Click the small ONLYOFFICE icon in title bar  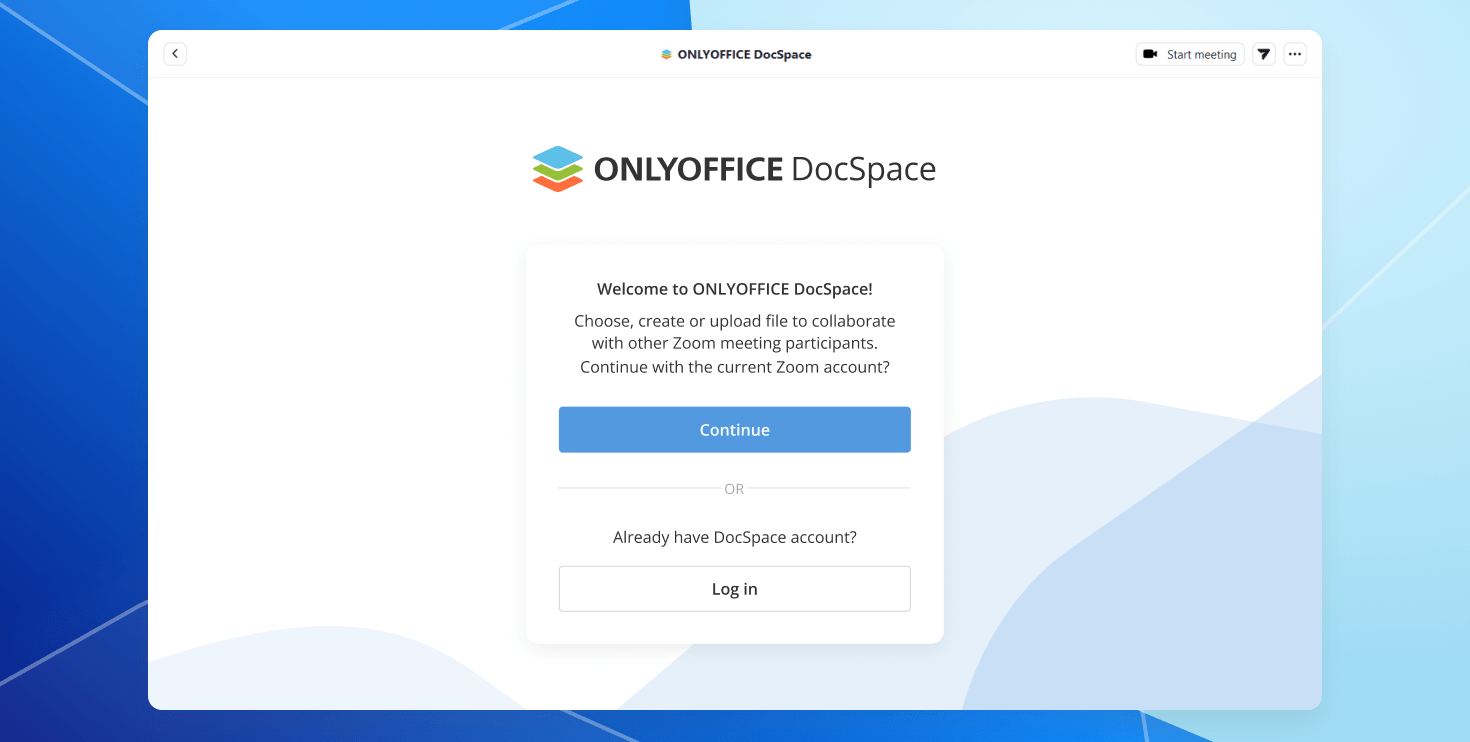tap(666, 55)
